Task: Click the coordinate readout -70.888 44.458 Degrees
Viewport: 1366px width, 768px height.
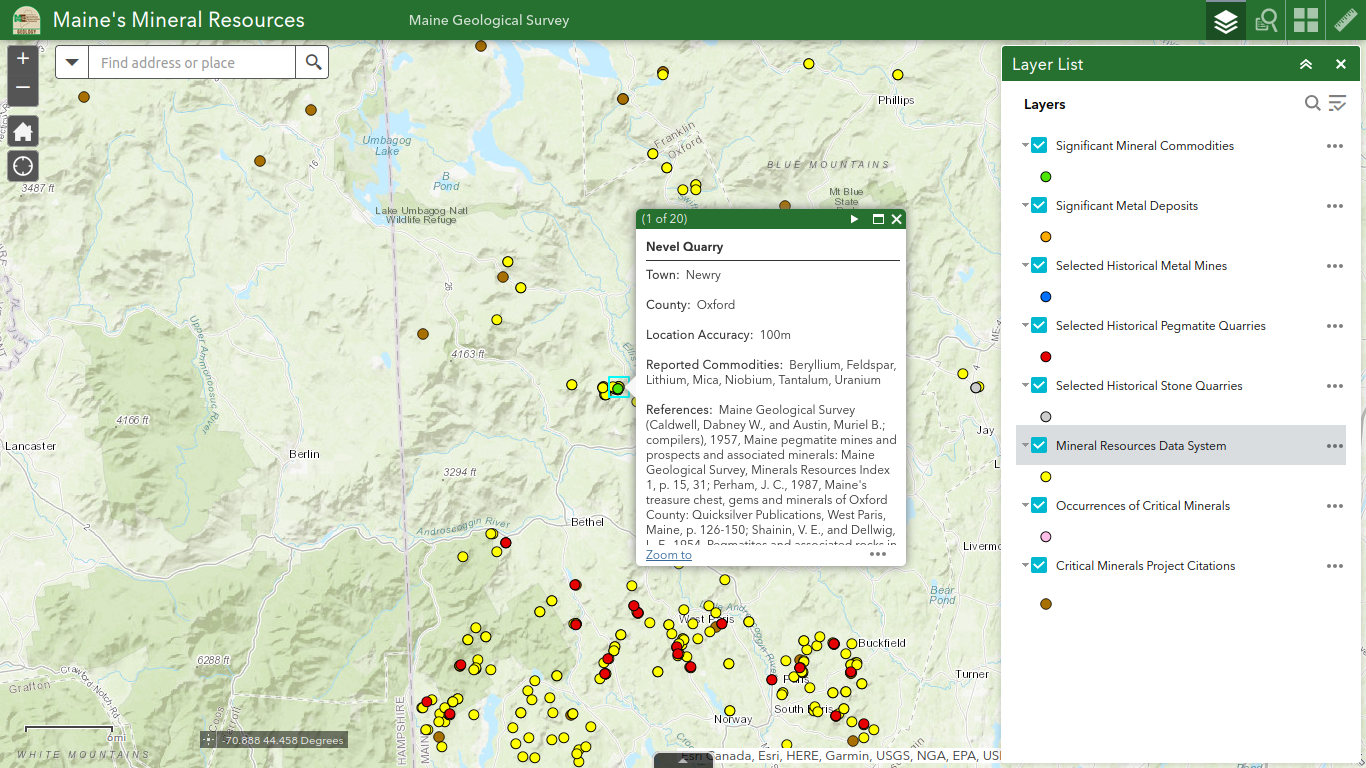Action: [283, 741]
